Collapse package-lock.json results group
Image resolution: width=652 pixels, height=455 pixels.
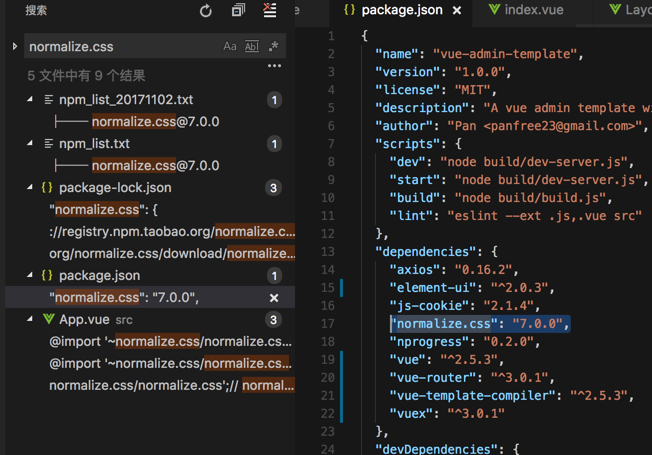point(31,188)
